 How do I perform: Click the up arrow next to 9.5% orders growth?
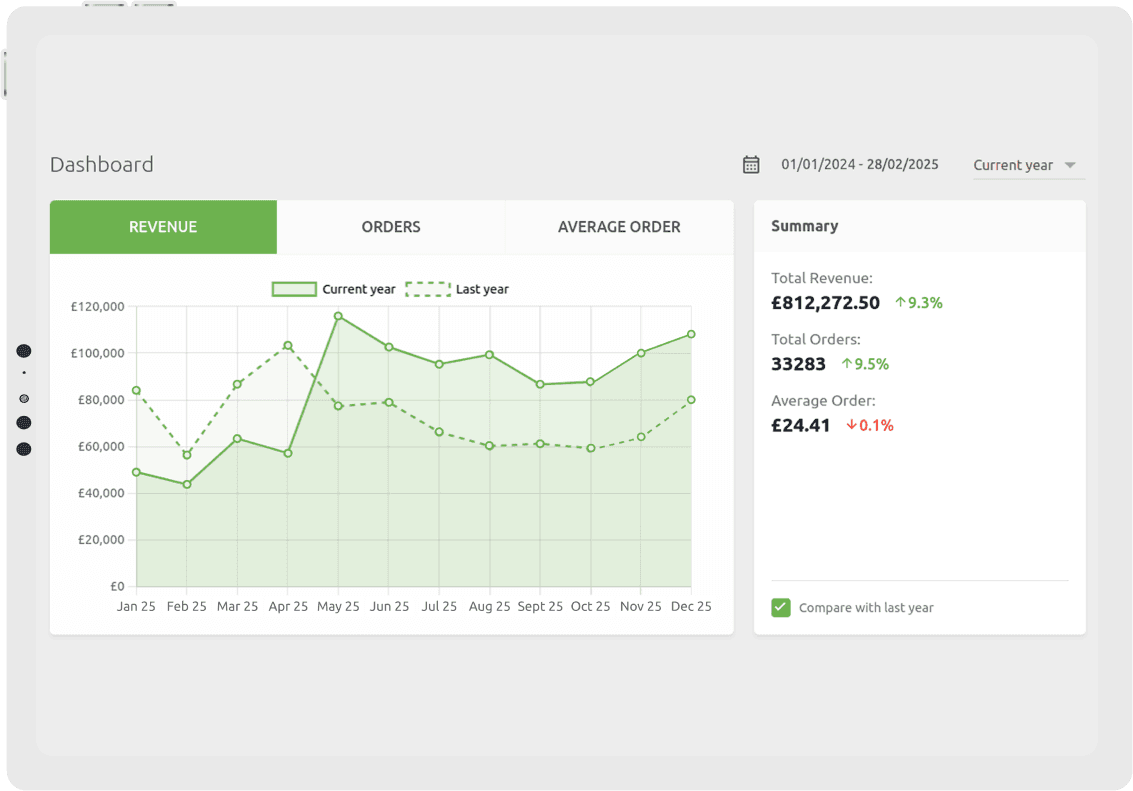pos(846,363)
